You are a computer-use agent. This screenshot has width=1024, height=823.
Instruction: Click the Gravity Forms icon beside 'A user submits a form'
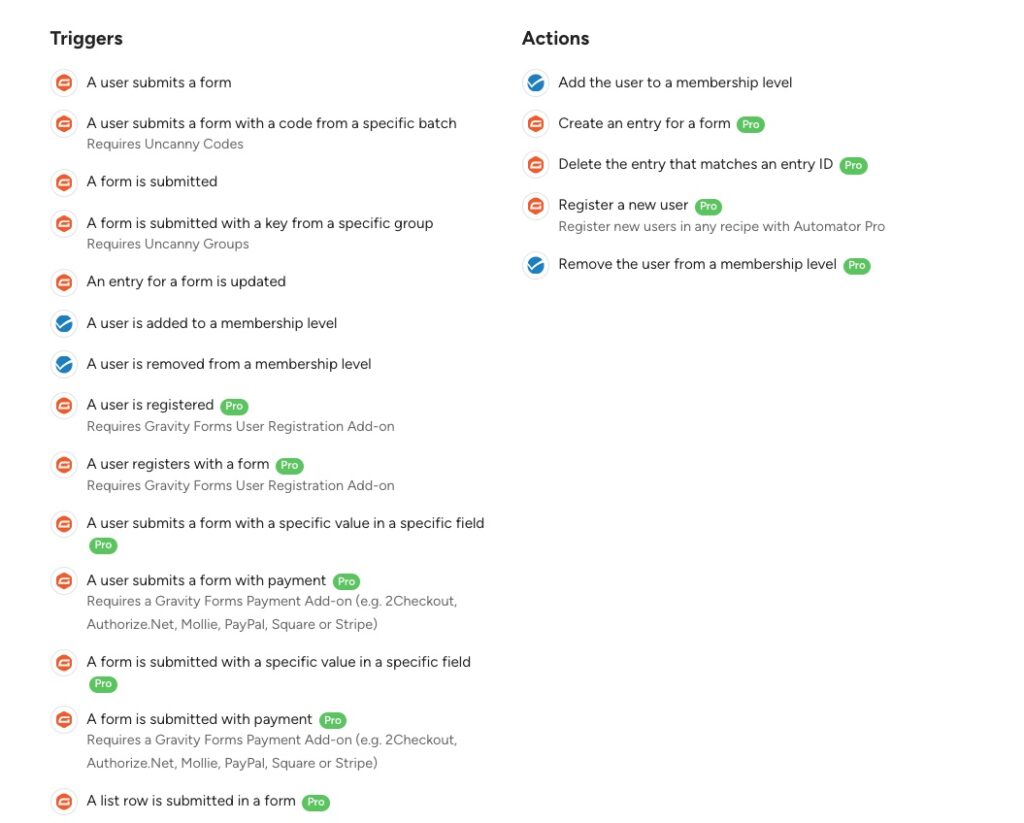[x=64, y=83]
